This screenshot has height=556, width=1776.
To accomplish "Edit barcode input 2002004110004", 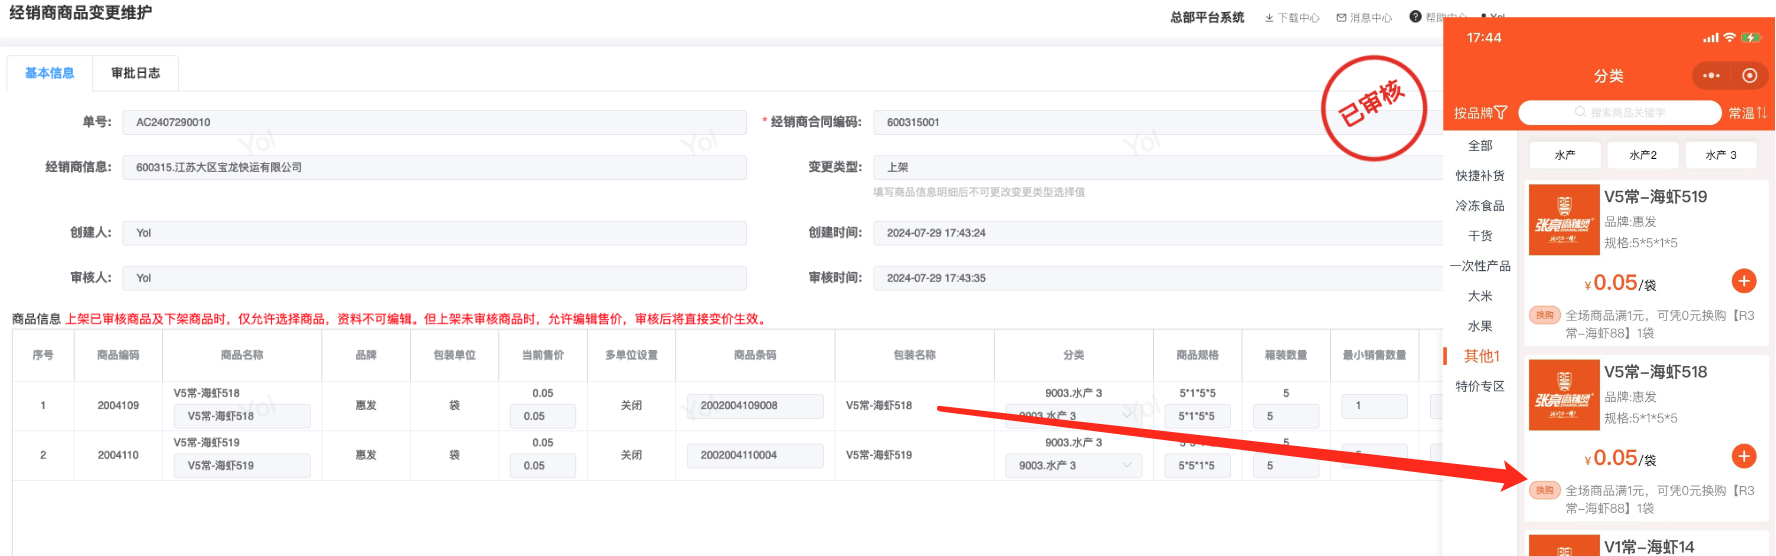I will 755,455.
